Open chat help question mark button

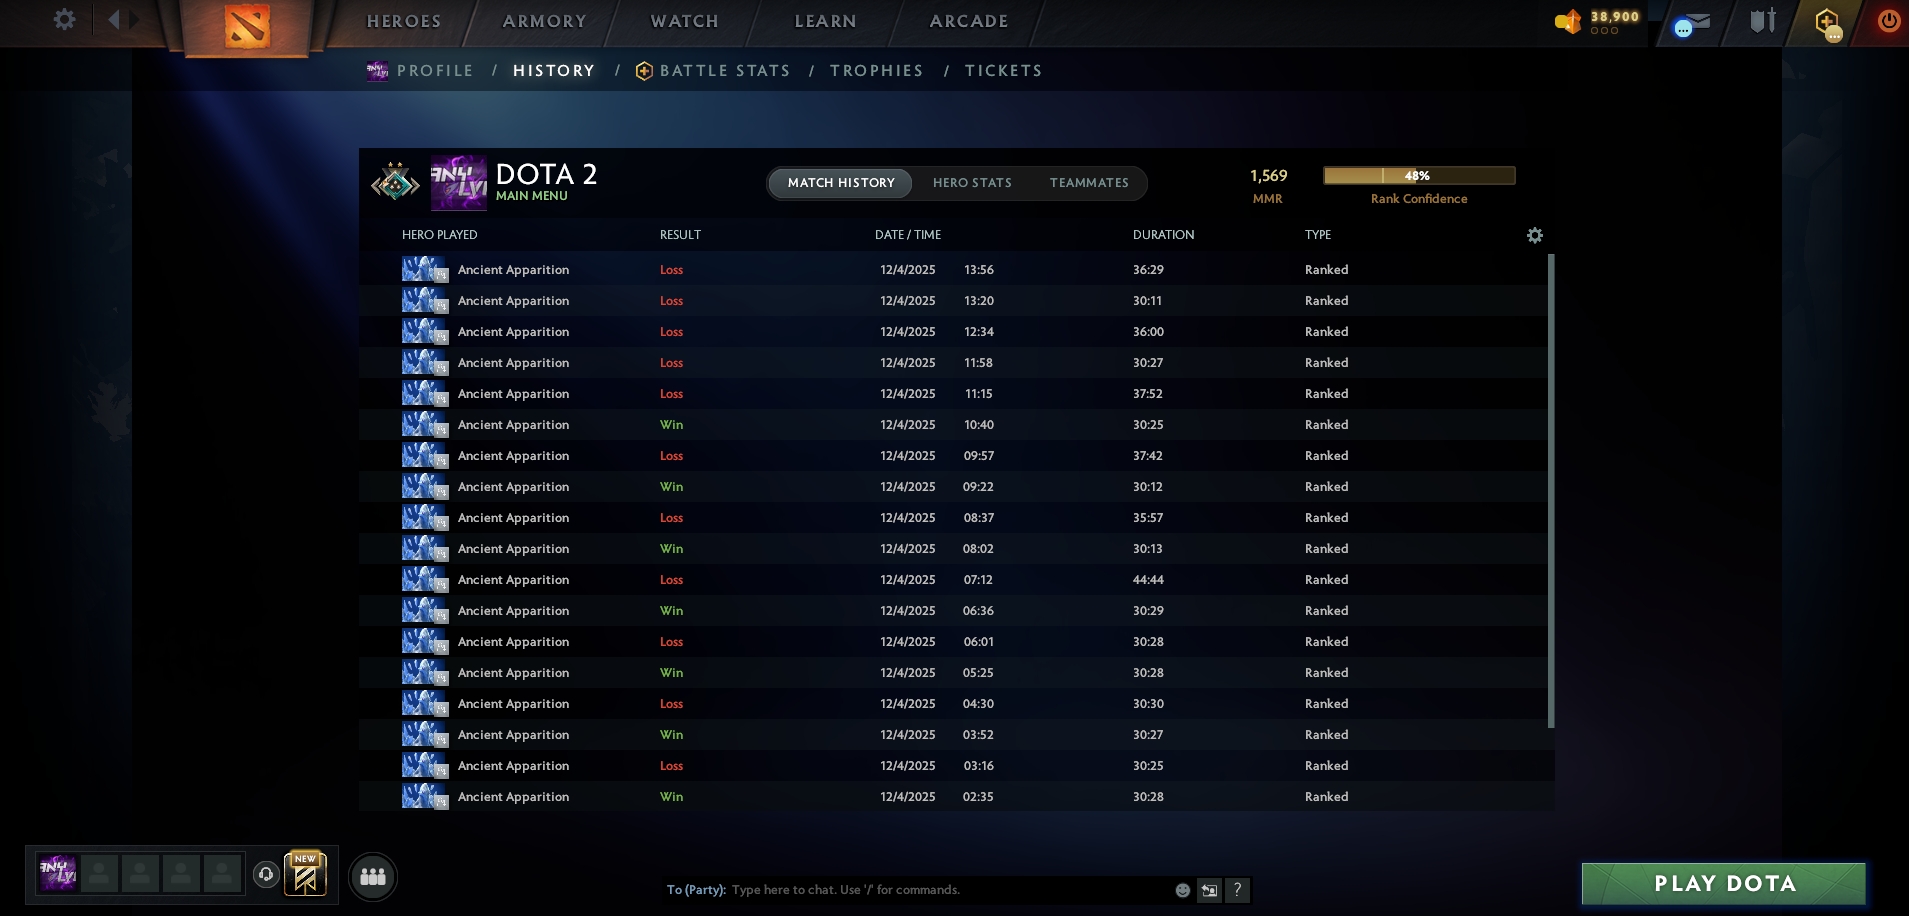coord(1237,890)
